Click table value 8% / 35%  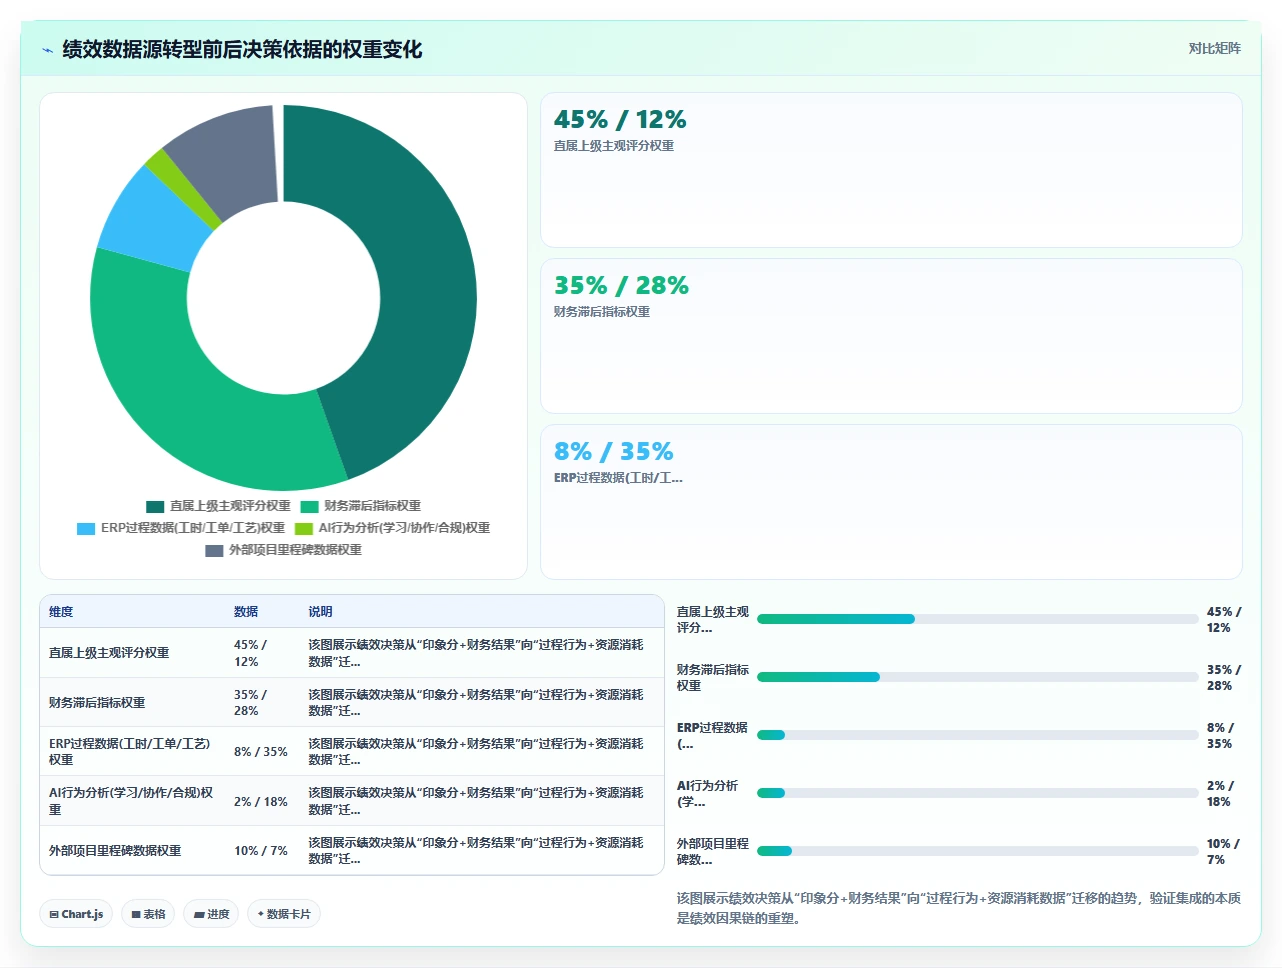point(261,752)
